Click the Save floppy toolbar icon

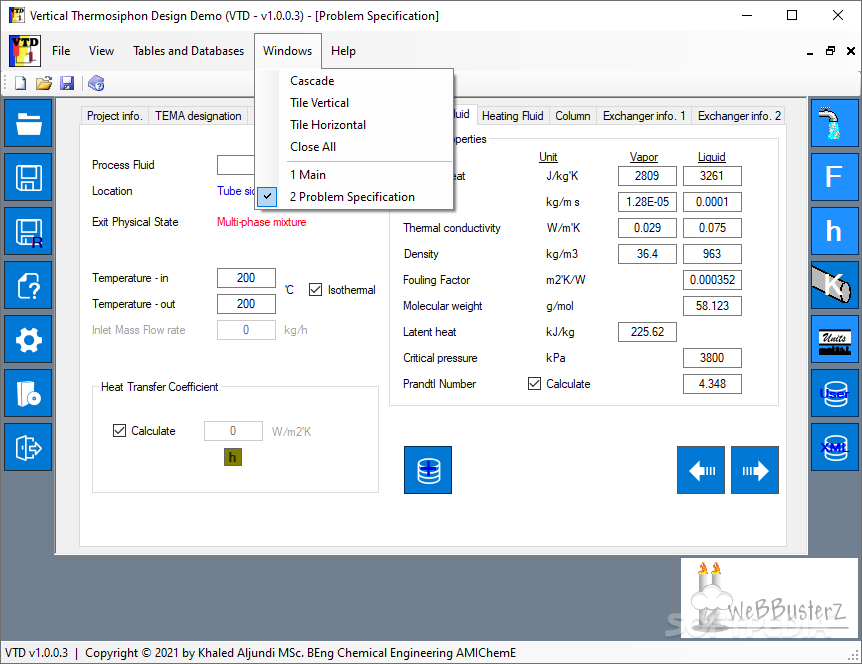click(67, 84)
